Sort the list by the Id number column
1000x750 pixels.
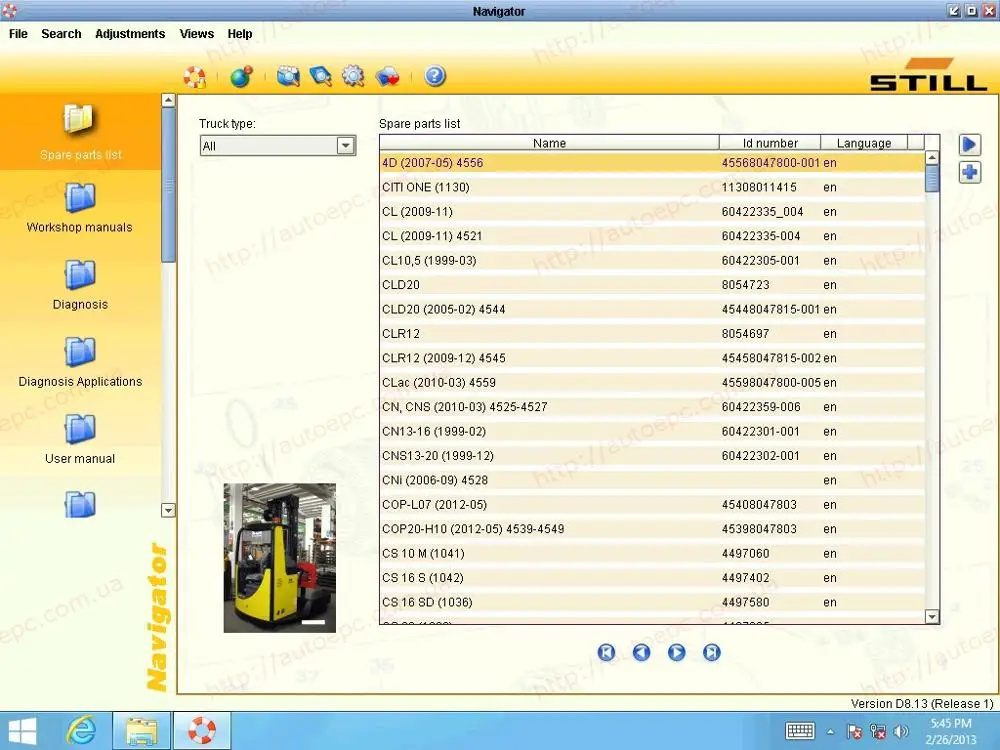click(770, 143)
